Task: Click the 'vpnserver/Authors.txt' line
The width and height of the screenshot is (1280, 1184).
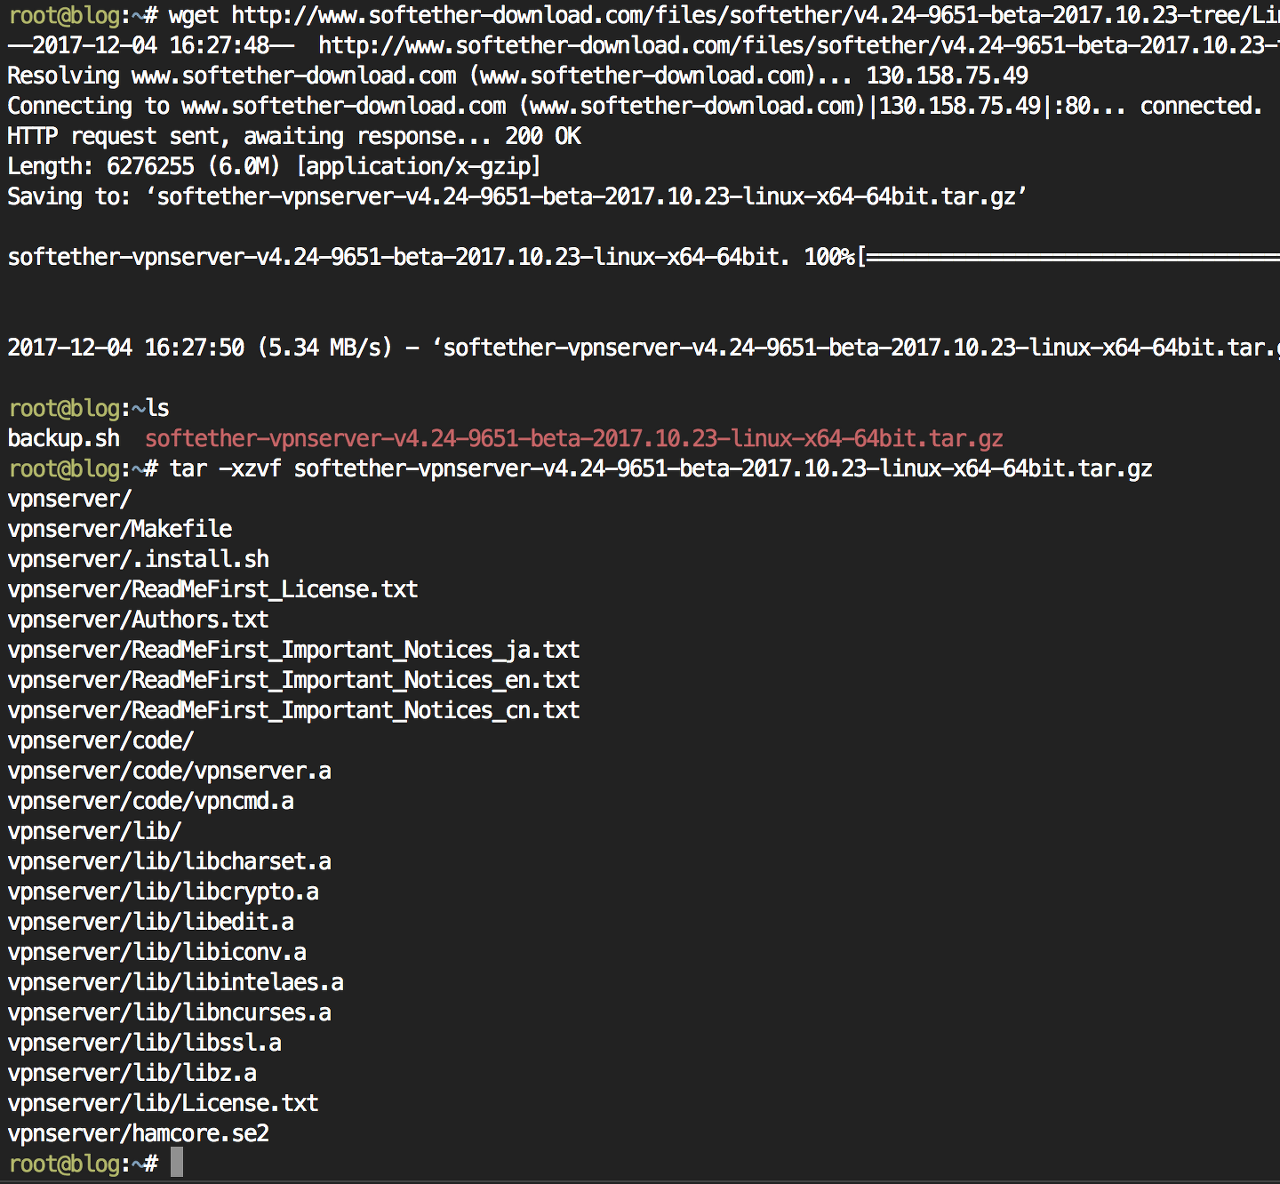Action: pos(138,619)
